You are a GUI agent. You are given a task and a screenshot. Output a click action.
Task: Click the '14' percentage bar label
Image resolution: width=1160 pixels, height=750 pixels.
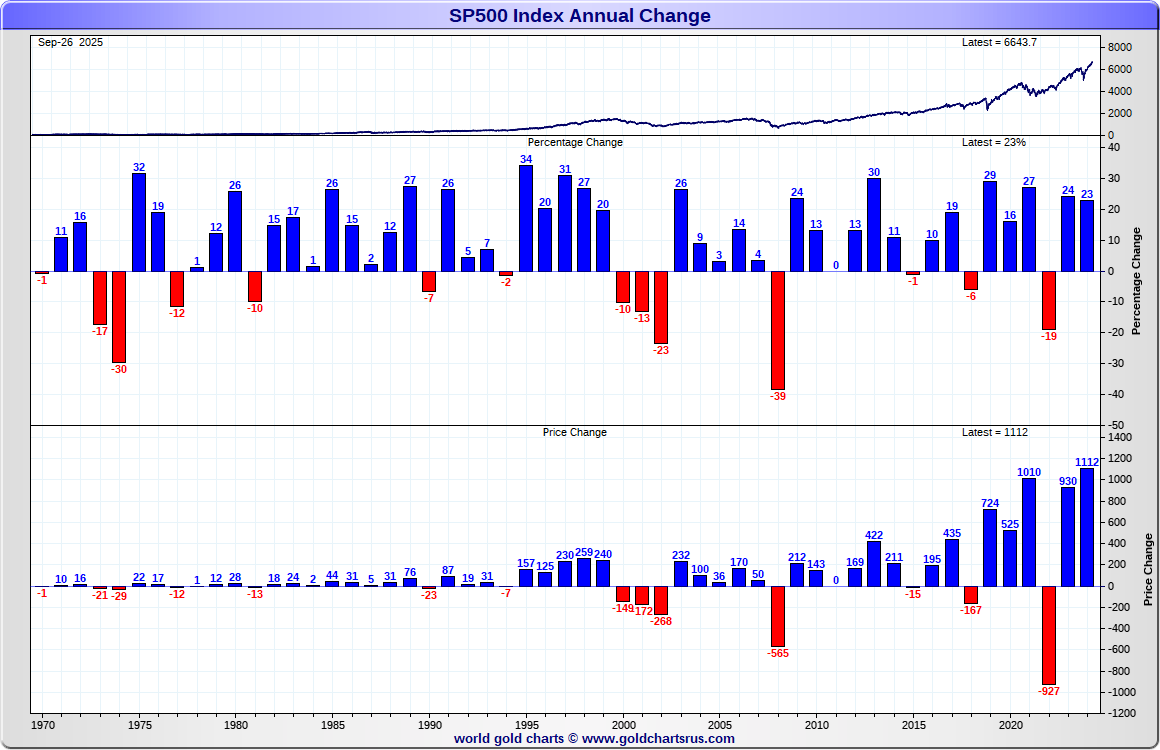[739, 223]
